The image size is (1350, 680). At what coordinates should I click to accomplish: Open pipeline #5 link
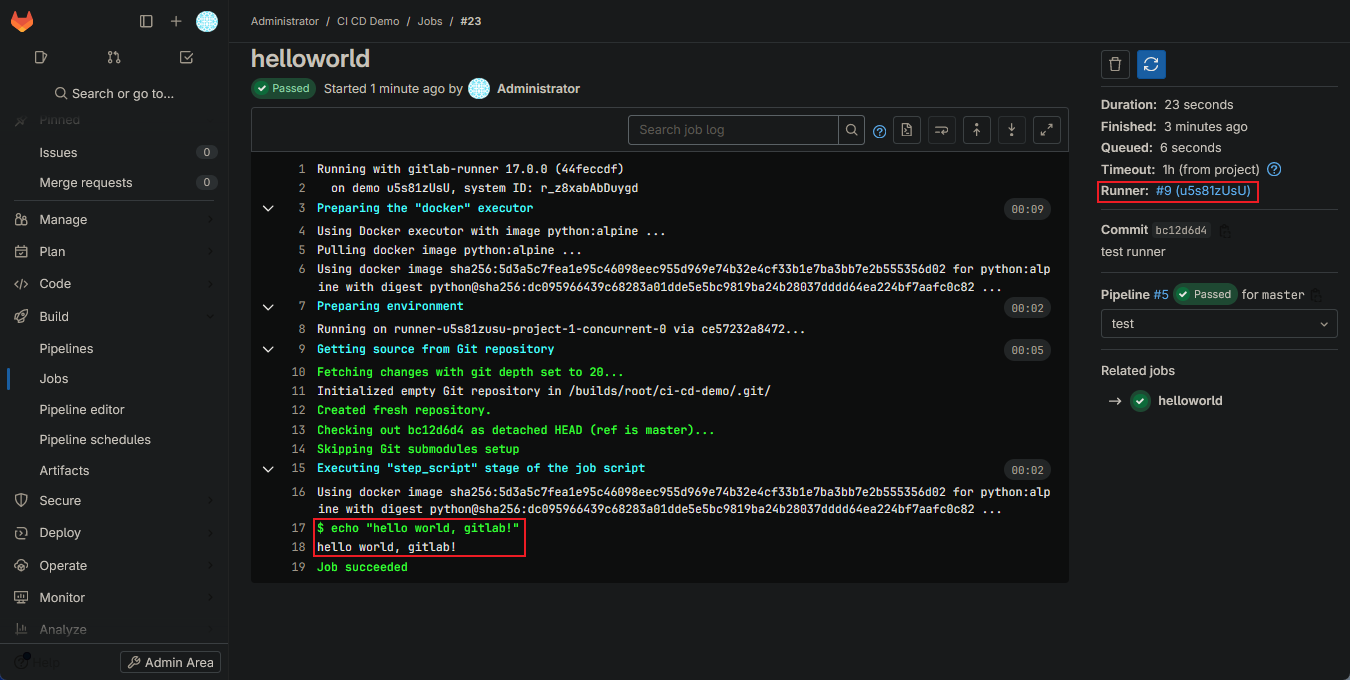[x=1161, y=295]
